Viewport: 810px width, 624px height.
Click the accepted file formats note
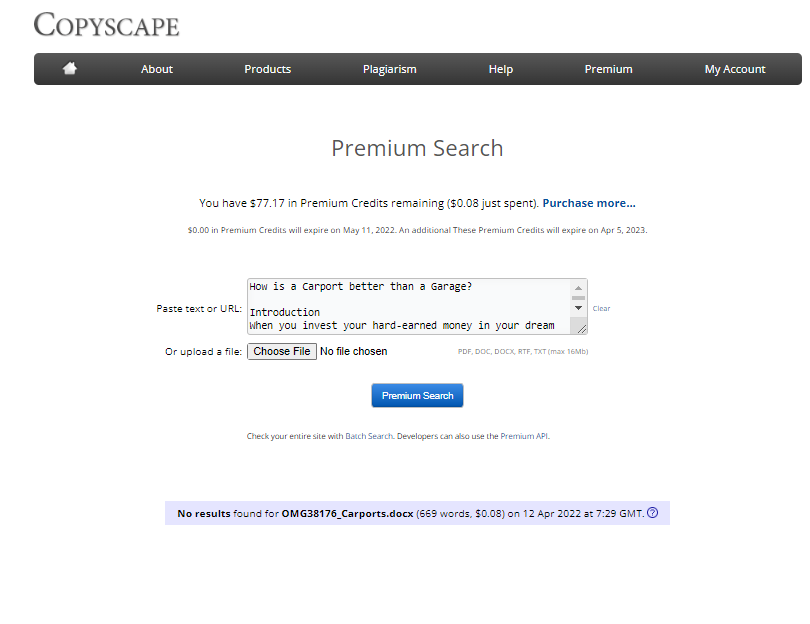(x=523, y=351)
